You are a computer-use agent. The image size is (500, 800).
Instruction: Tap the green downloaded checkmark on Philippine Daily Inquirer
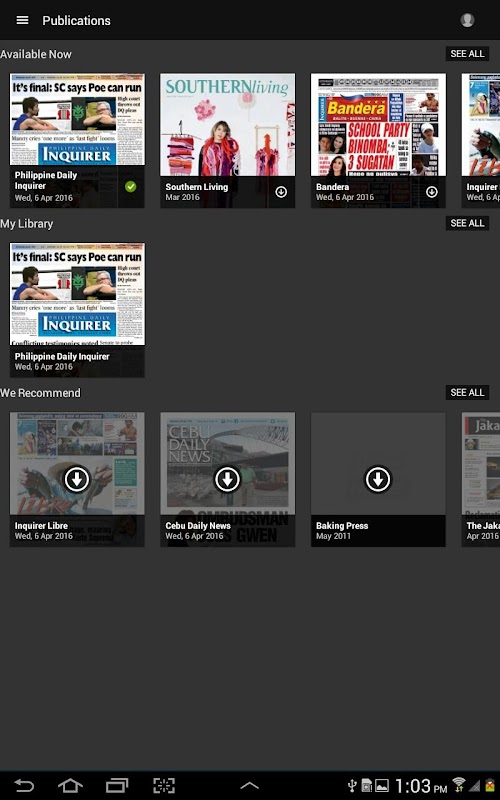pos(131,187)
